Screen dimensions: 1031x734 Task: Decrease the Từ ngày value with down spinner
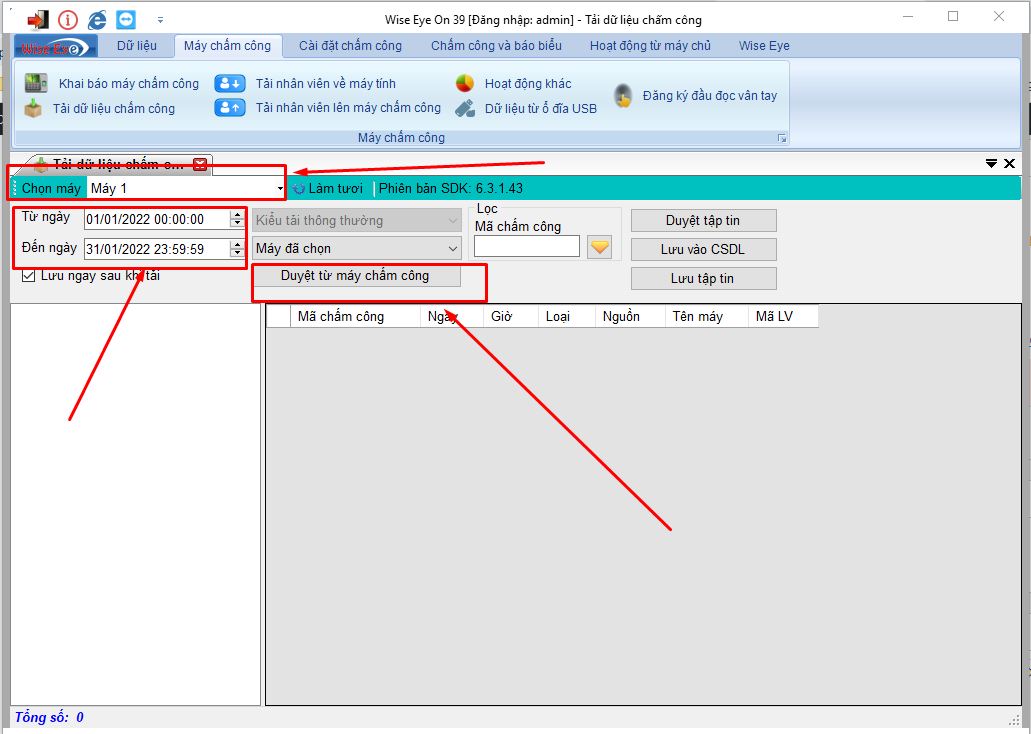[x=237, y=224]
